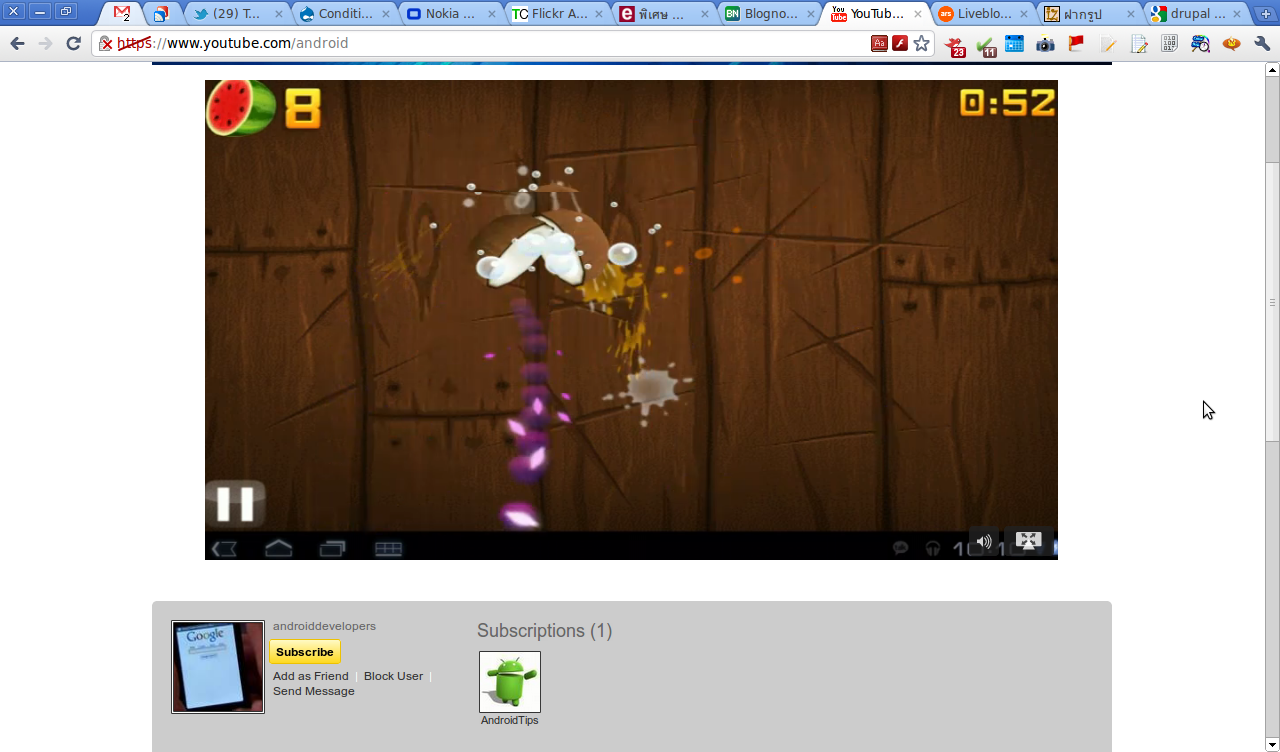Click the androiddevelopers channel avatar image
1280x752 pixels.
point(218,667)
